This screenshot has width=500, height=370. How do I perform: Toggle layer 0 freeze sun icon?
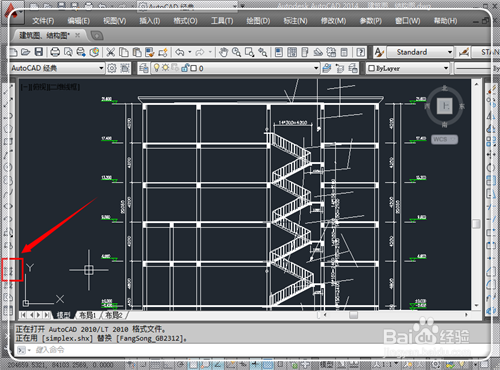pyautogui.click(x=165, y=68)
